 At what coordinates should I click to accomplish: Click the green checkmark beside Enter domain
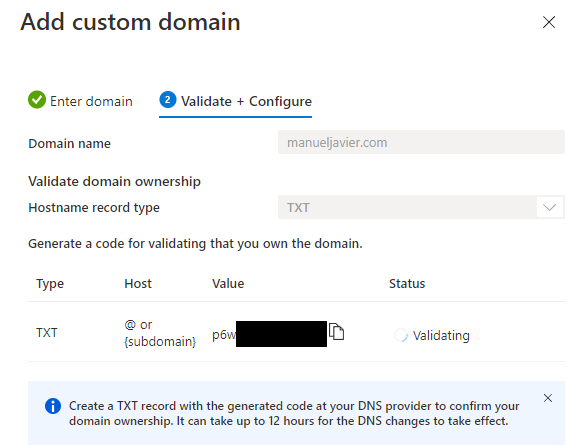(x=37, y=99)
